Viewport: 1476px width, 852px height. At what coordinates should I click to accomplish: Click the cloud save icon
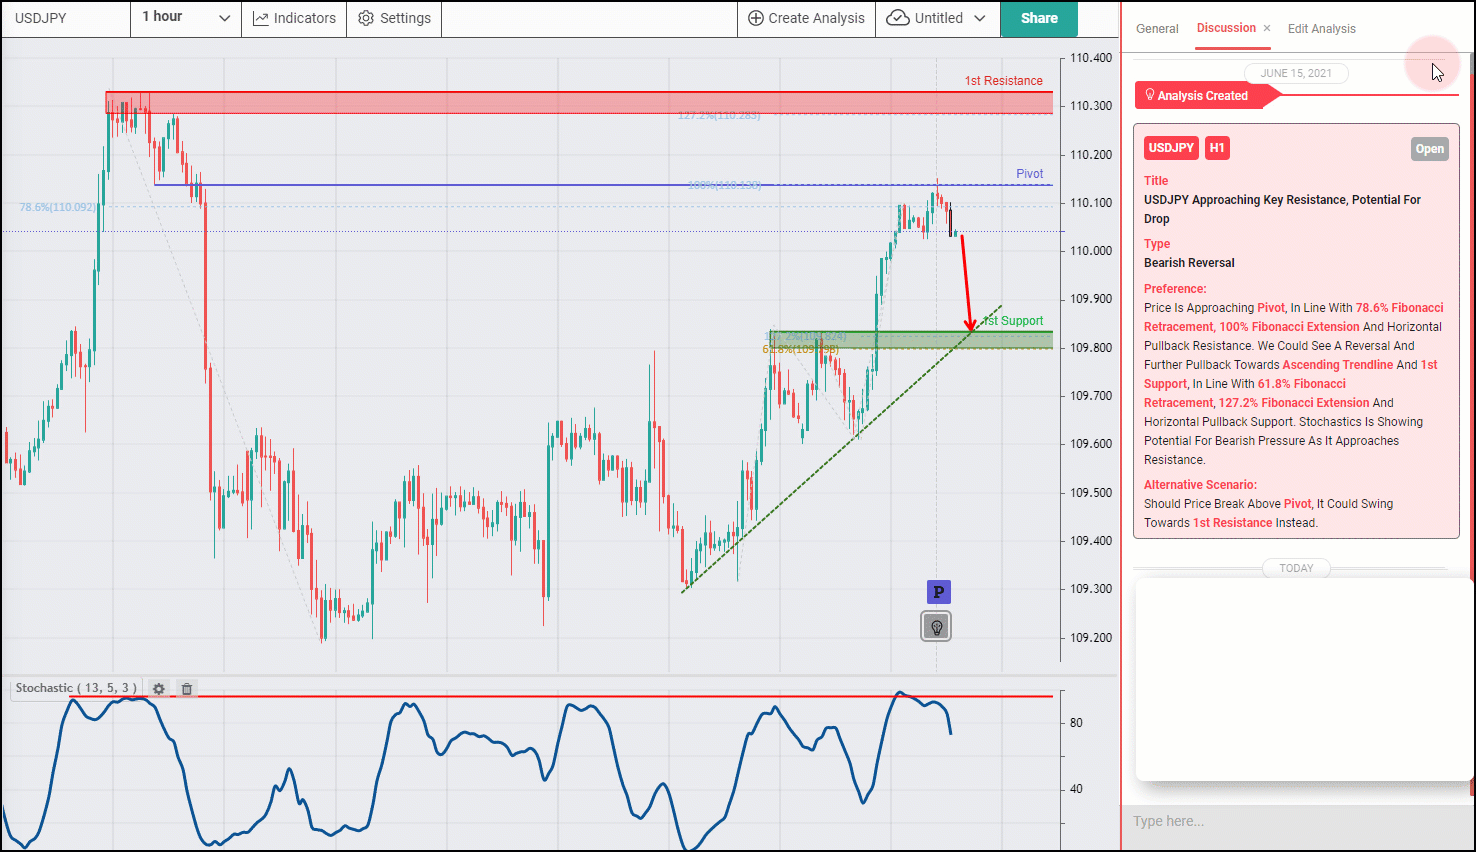(898, 18)
